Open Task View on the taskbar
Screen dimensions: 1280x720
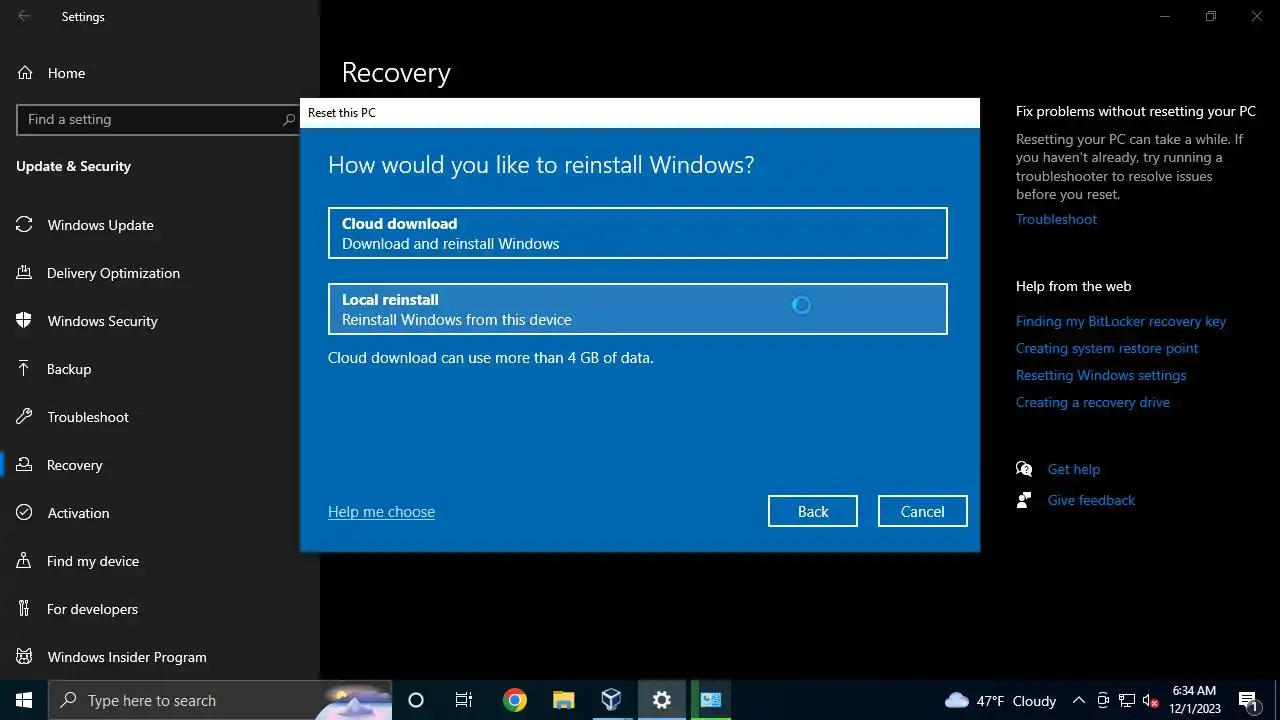(464, 700)
